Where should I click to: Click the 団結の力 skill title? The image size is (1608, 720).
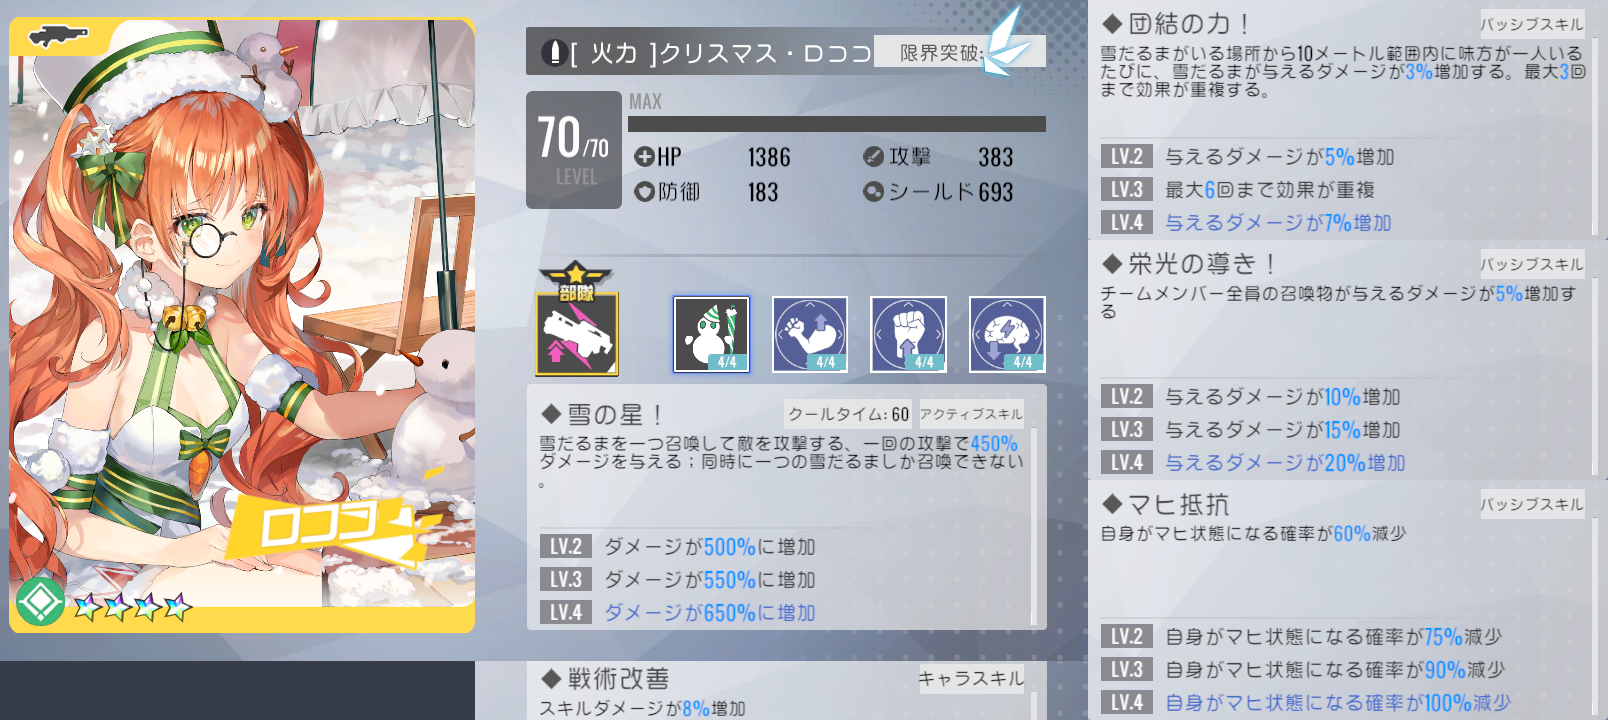click(x=1176, y=23)
